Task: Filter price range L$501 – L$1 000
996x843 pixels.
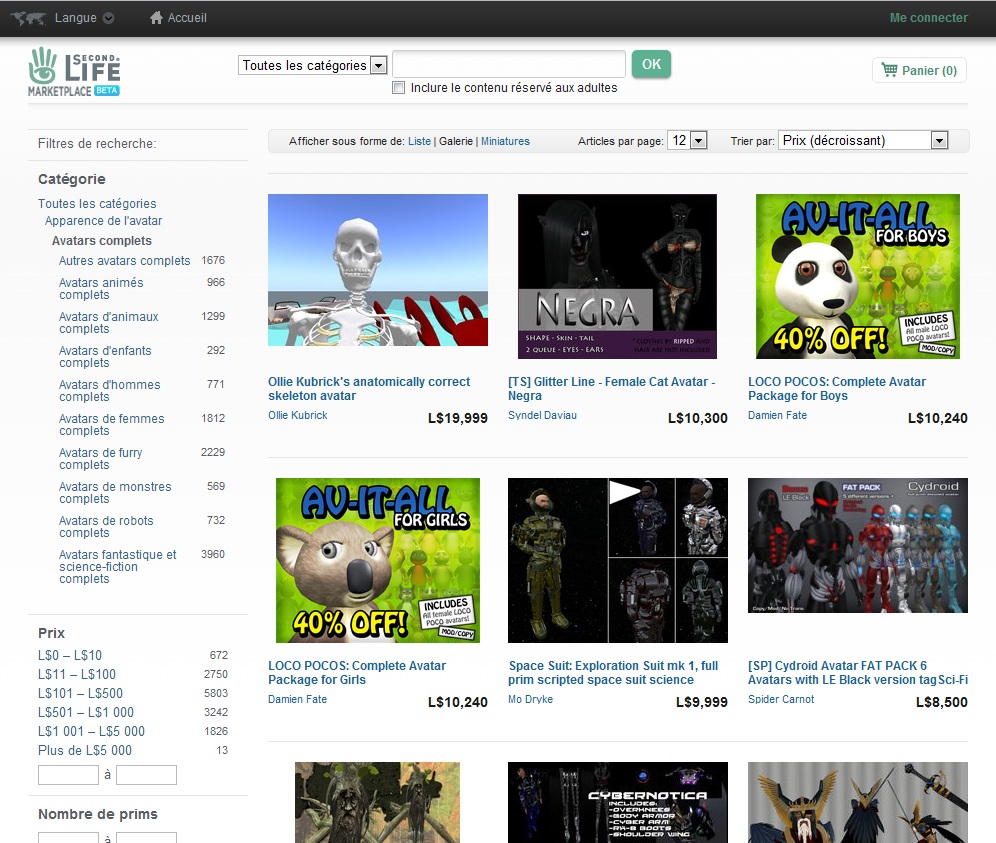Action: 86,712
